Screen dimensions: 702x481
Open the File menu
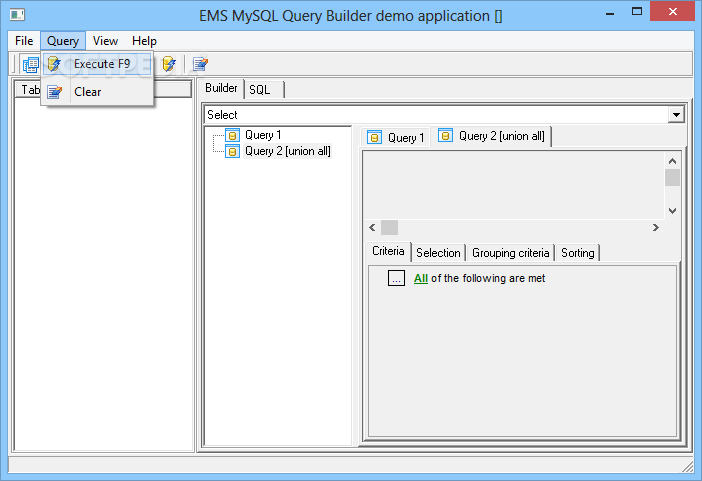(24, 41)
